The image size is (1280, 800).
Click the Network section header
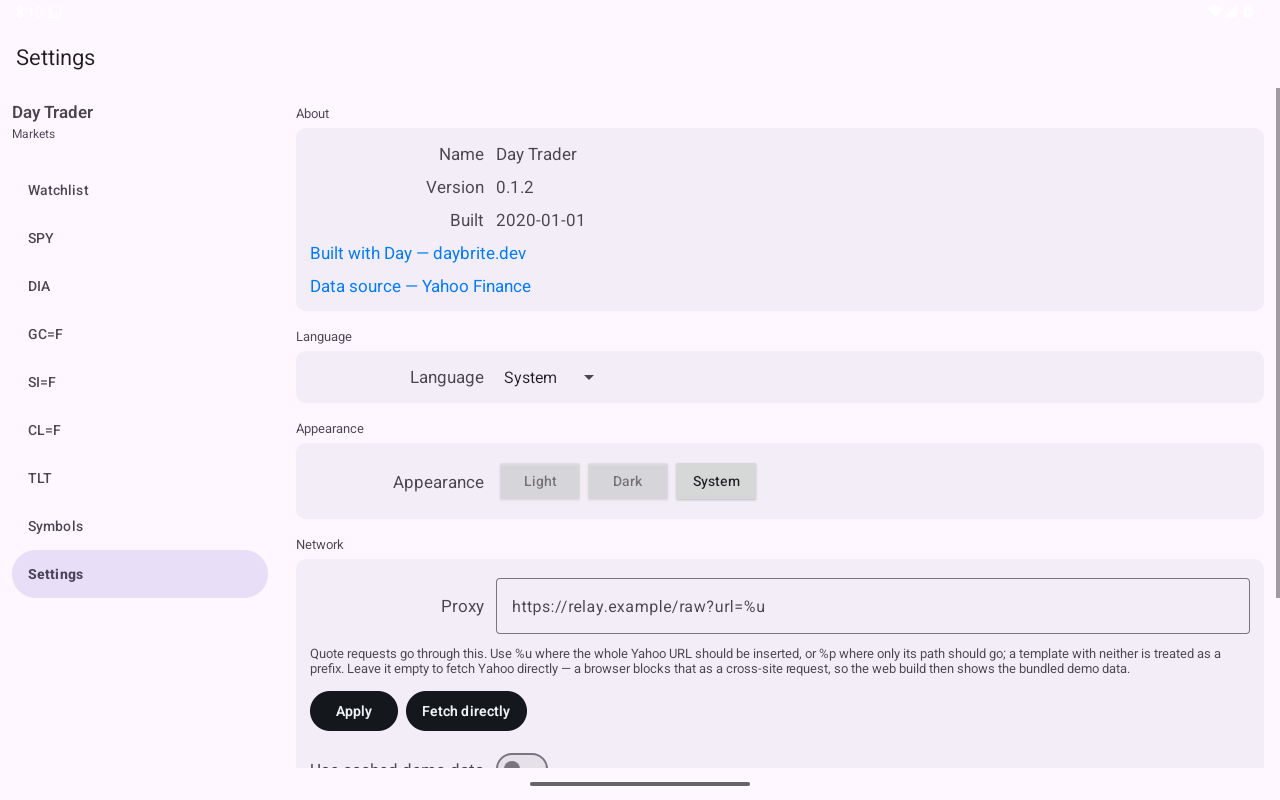coord(320,544)
